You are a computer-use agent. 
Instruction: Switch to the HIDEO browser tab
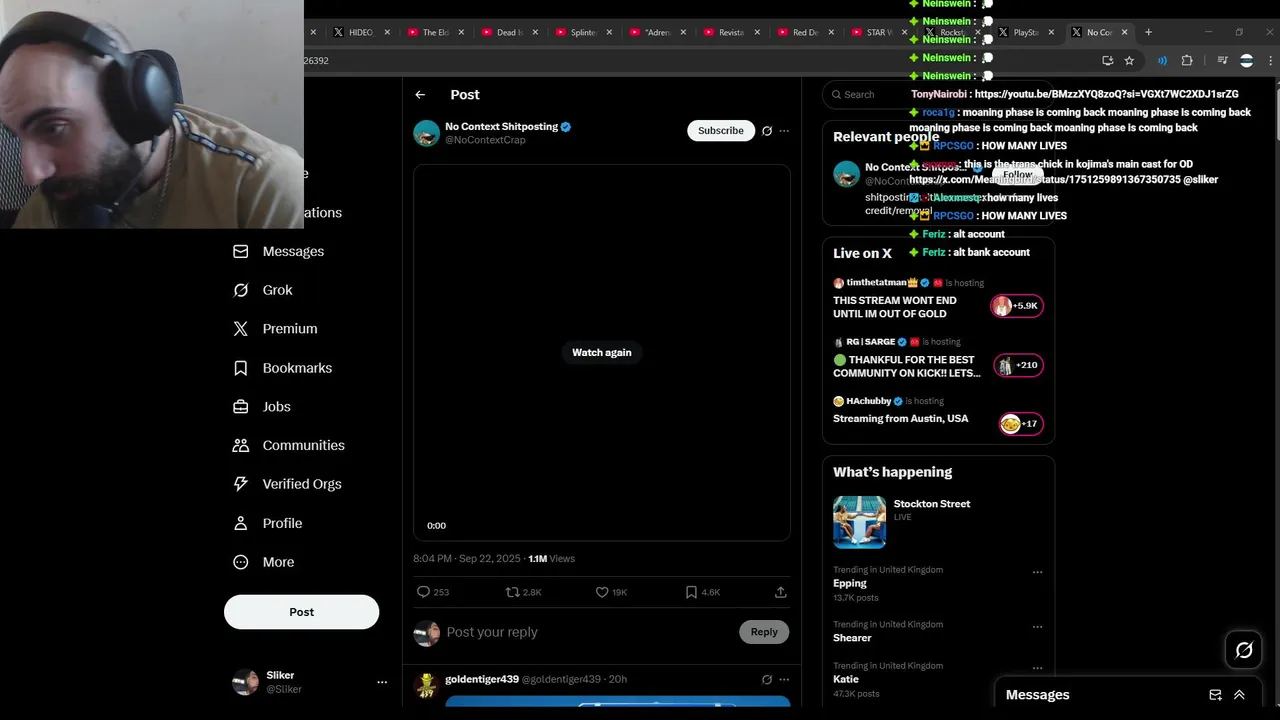tap(358, 32)
